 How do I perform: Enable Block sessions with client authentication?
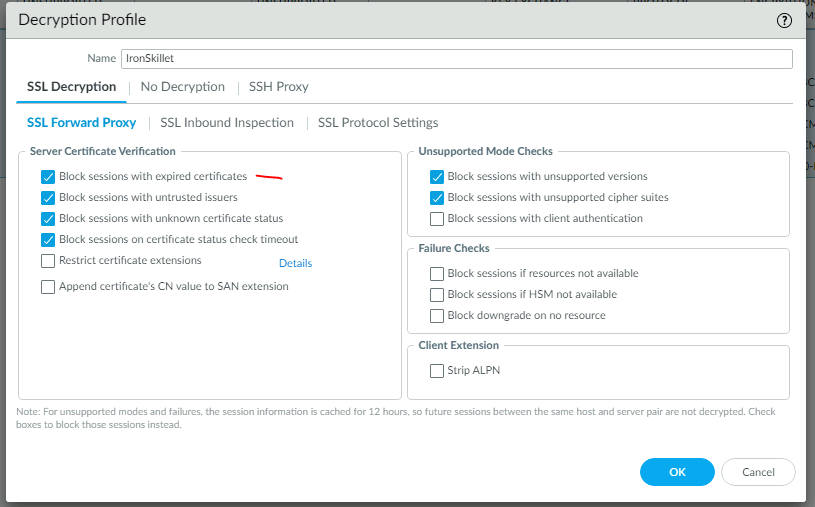437,219
